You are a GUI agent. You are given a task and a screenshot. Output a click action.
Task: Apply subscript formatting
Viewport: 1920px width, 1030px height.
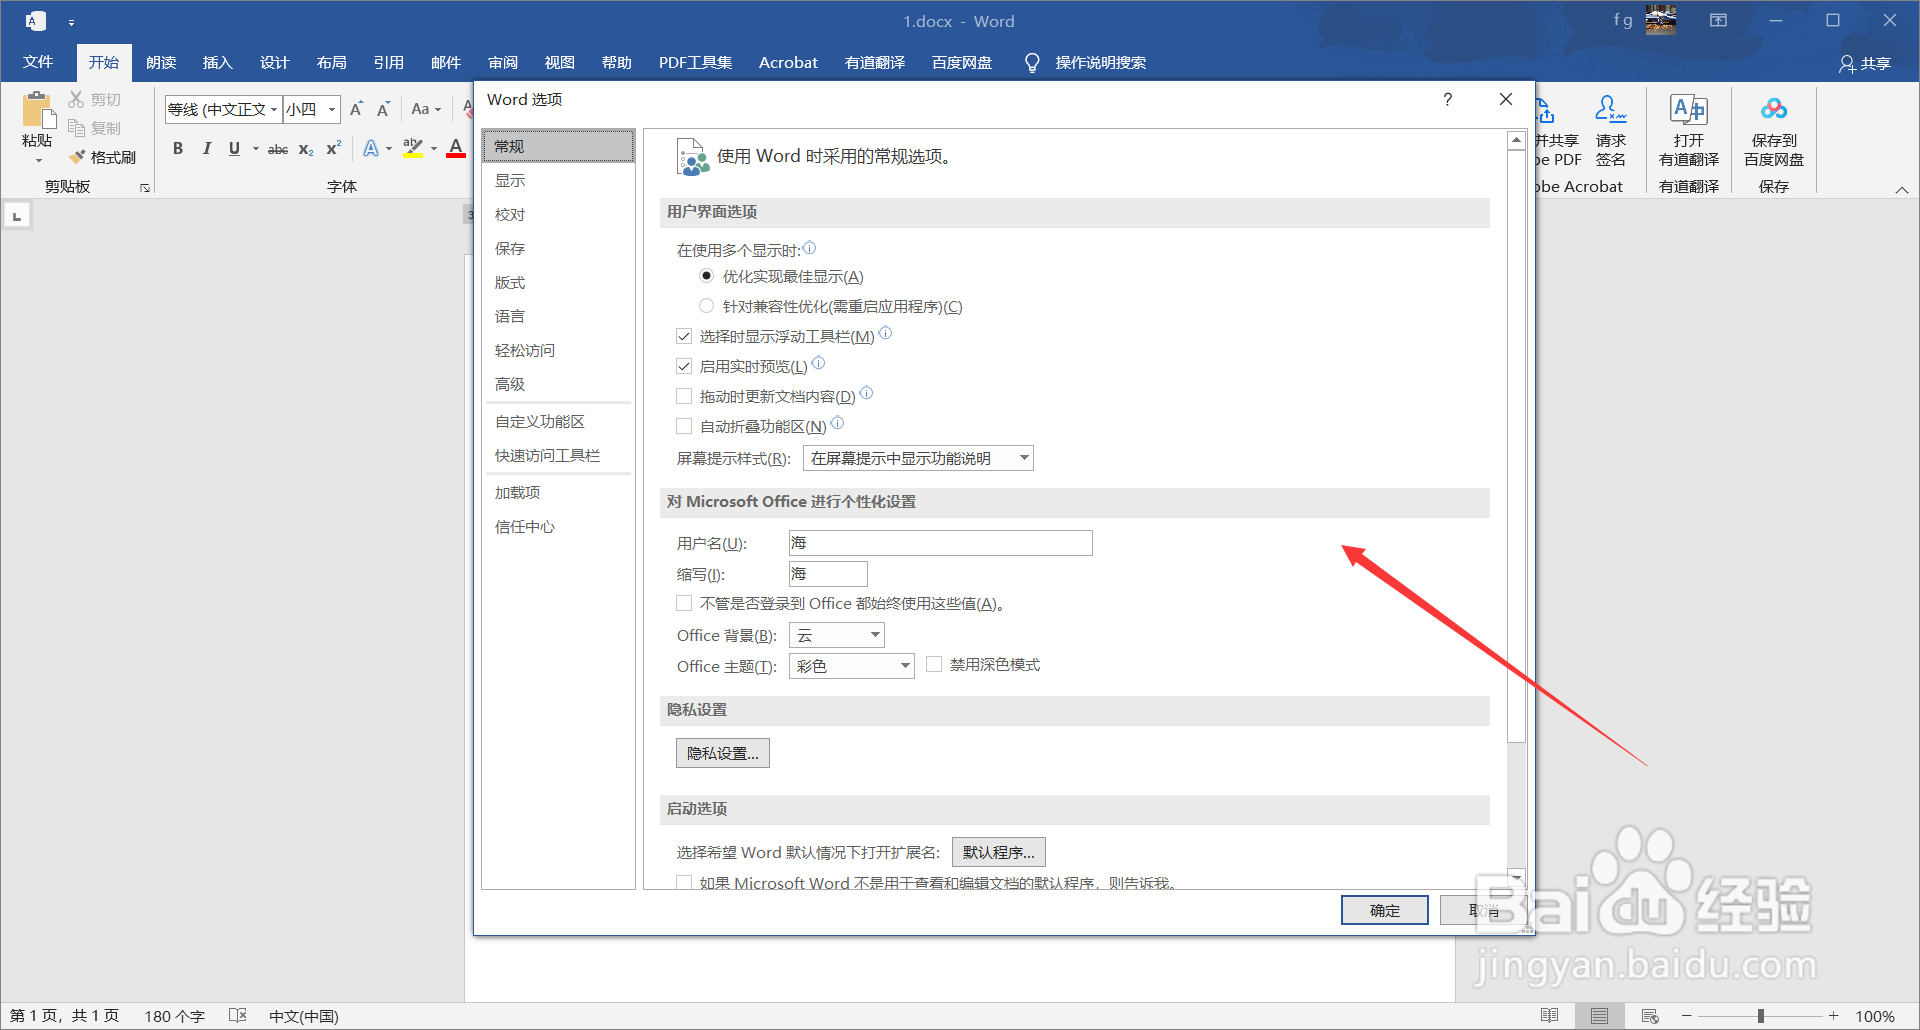pos(305,148)
